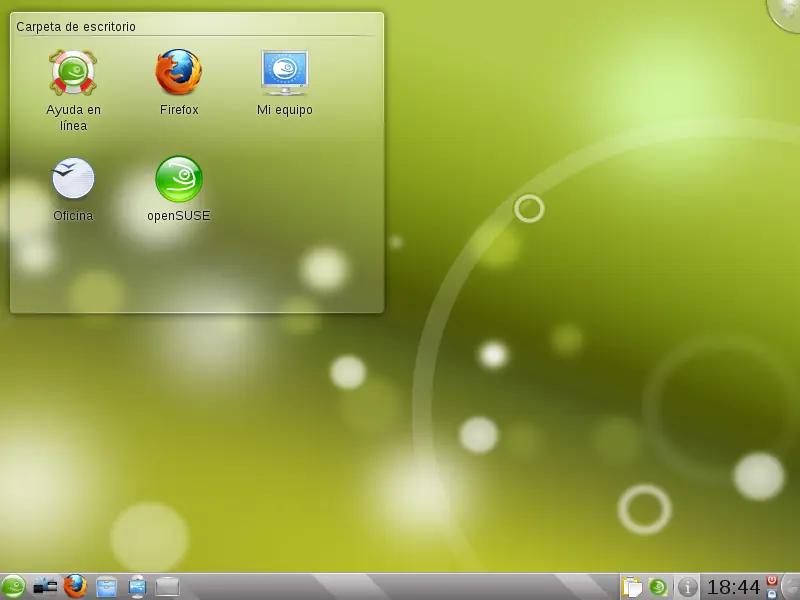Image resolution: width=800 pixels, height=600 pixels.
Task: Click the 18:44 digital clock
Action: [x=733, y=587]
